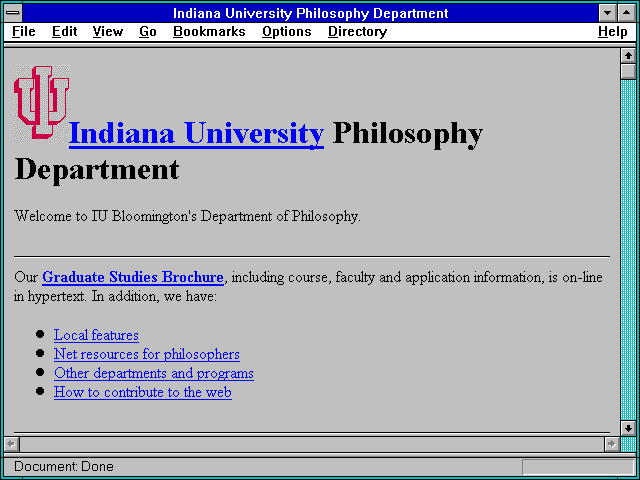This screenshot has width=640, height=480.
Task: Open How to contribute to the web
Action: [143, 392]
